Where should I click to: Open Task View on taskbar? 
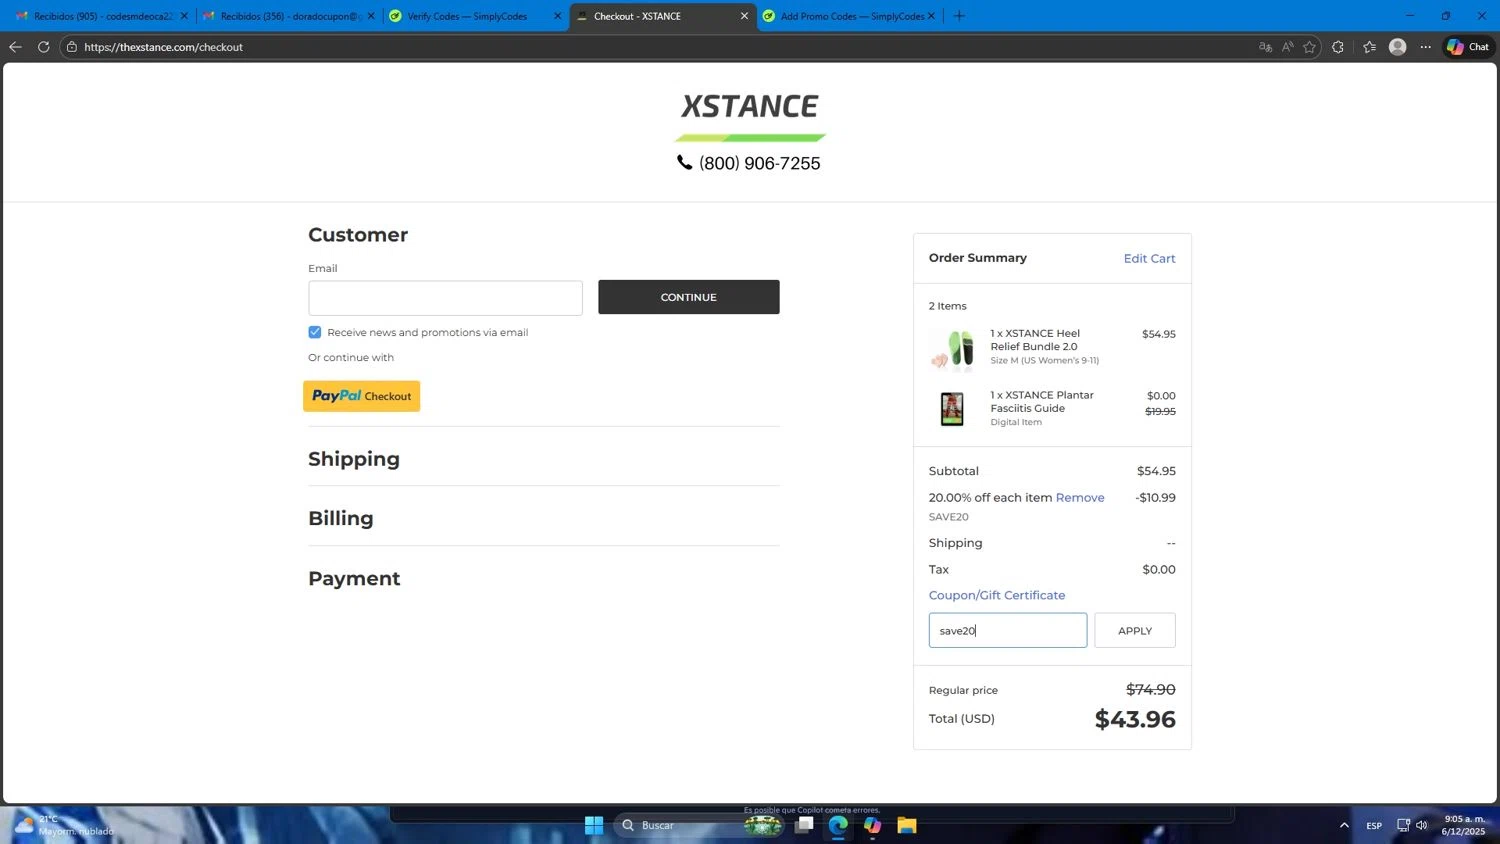[805, 825]
